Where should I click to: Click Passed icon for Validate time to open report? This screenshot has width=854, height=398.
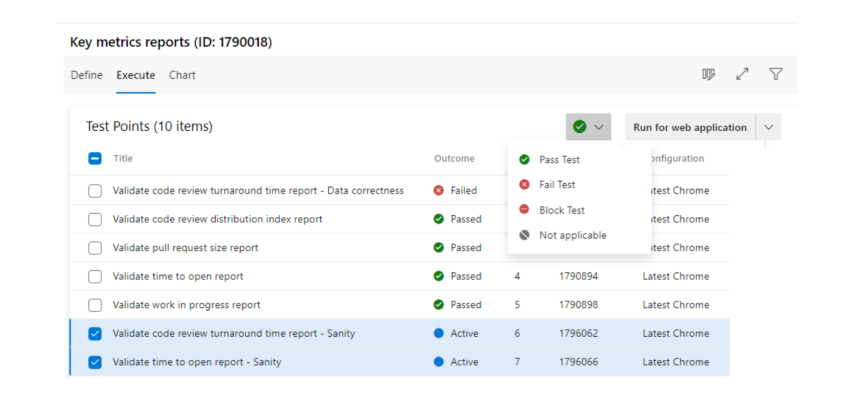click(438, 276)
